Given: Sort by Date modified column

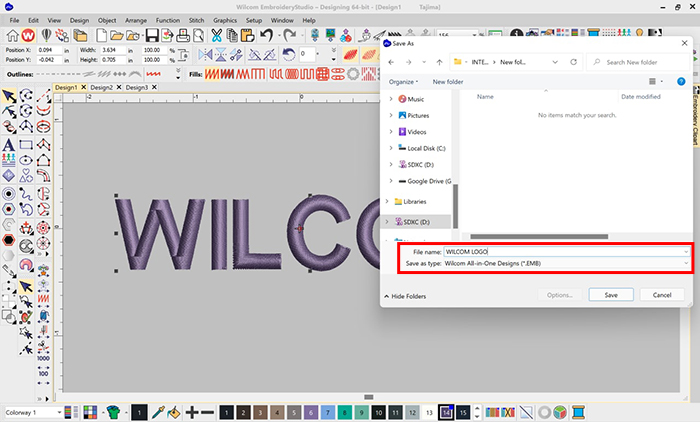Looking at the screenshot, I should (641, 96).
